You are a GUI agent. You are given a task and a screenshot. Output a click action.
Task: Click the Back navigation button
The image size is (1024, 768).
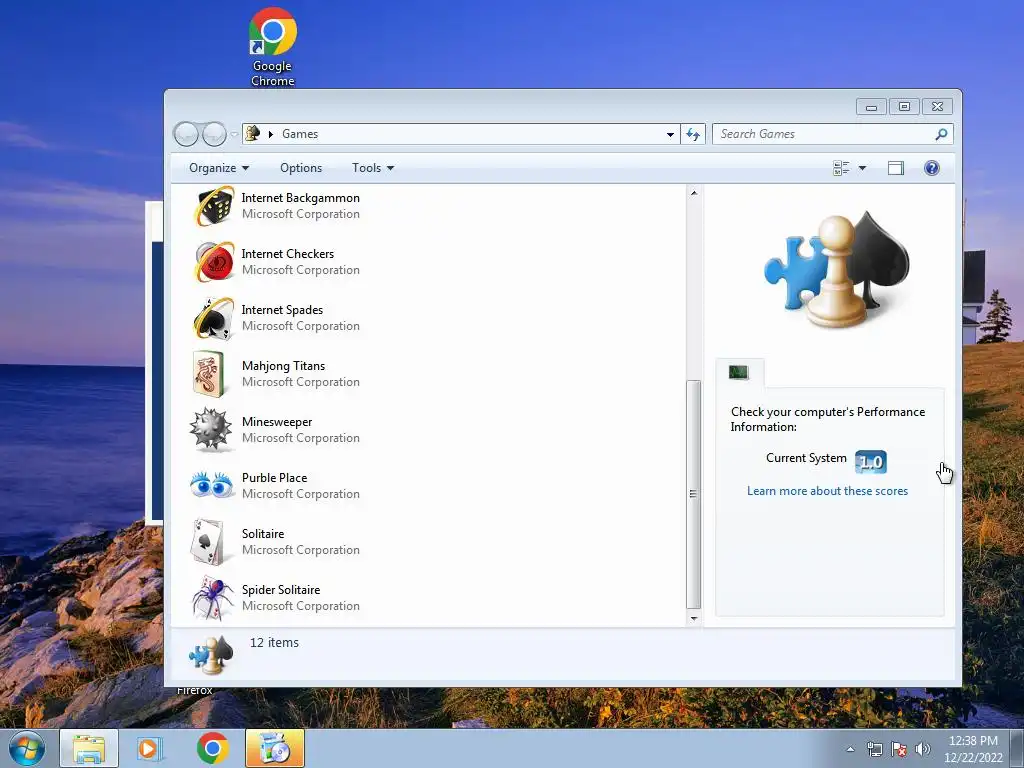coord(186,134)
